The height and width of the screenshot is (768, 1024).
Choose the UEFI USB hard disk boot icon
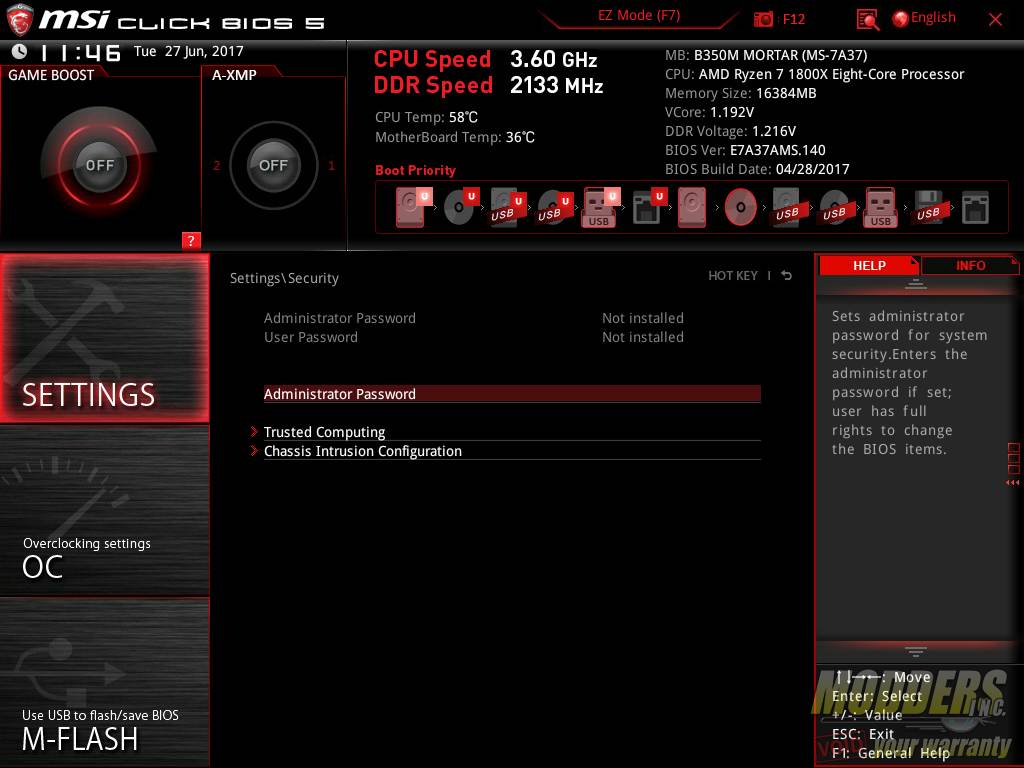click(x=507, y=207)
